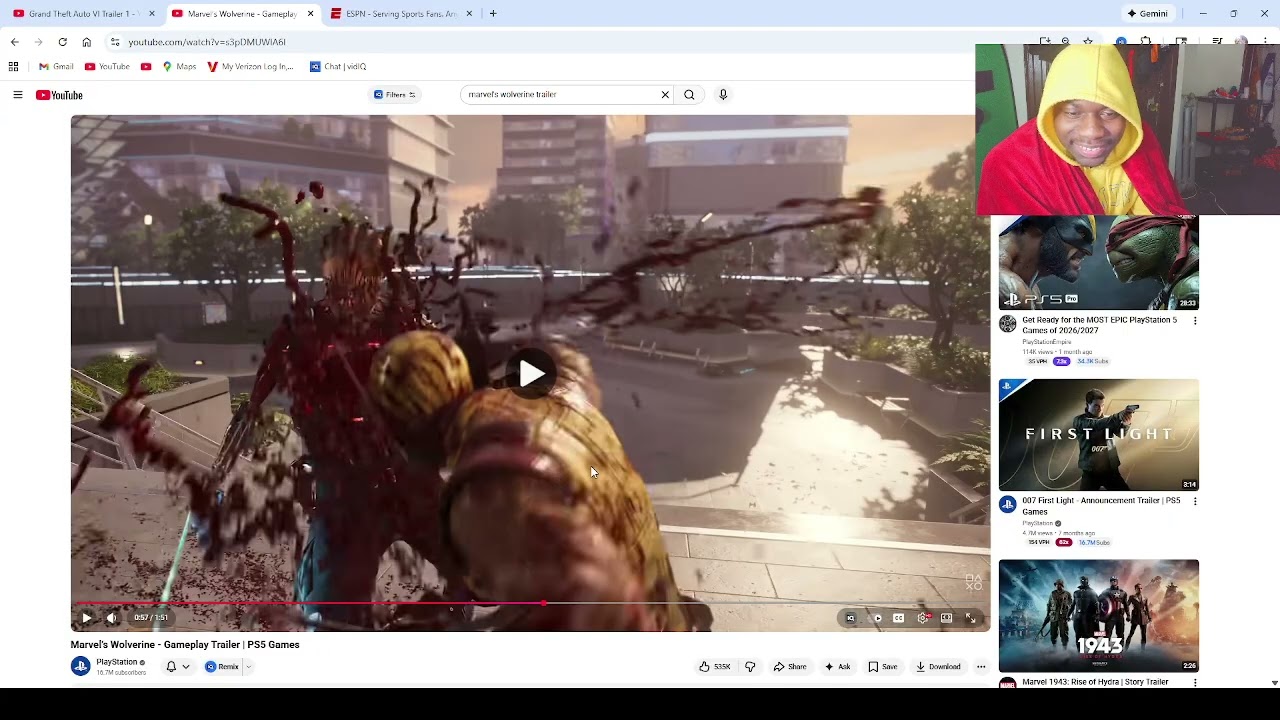Clear the search query with the X

tap(665, 95)
